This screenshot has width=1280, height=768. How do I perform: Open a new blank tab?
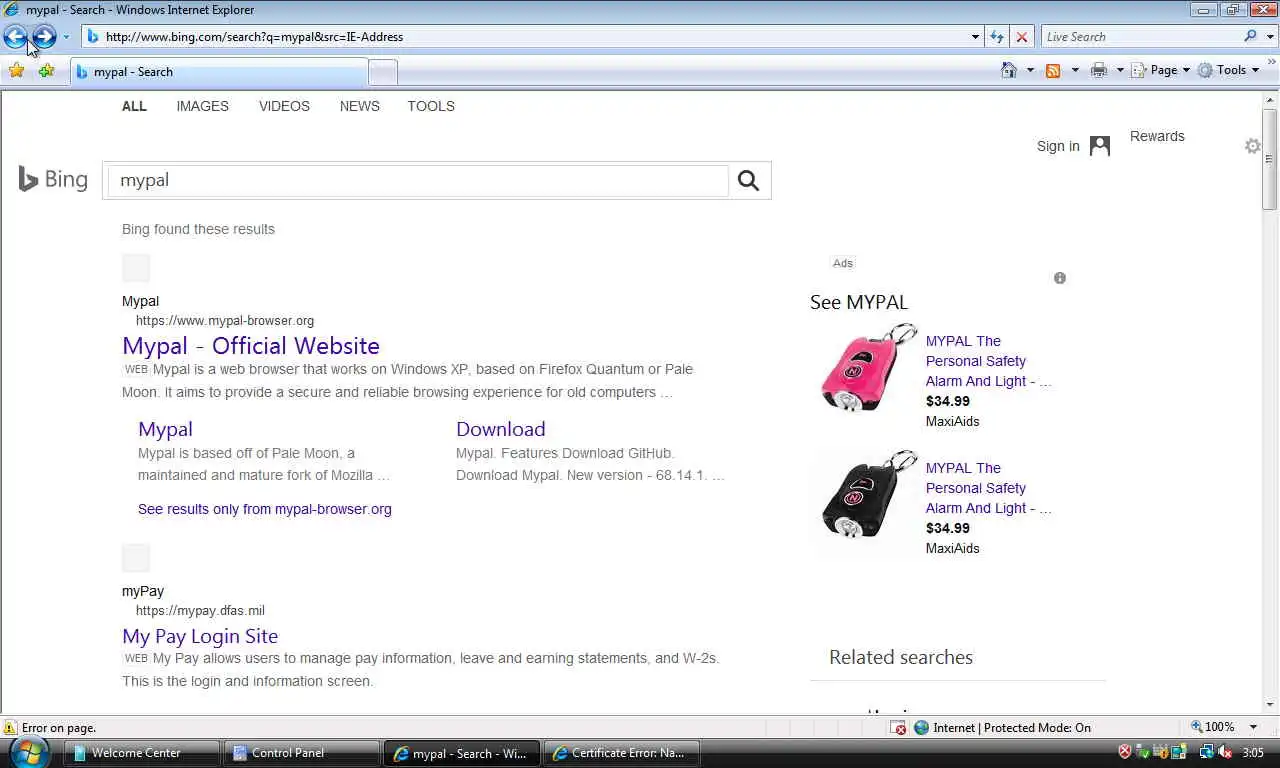point(383,72)
